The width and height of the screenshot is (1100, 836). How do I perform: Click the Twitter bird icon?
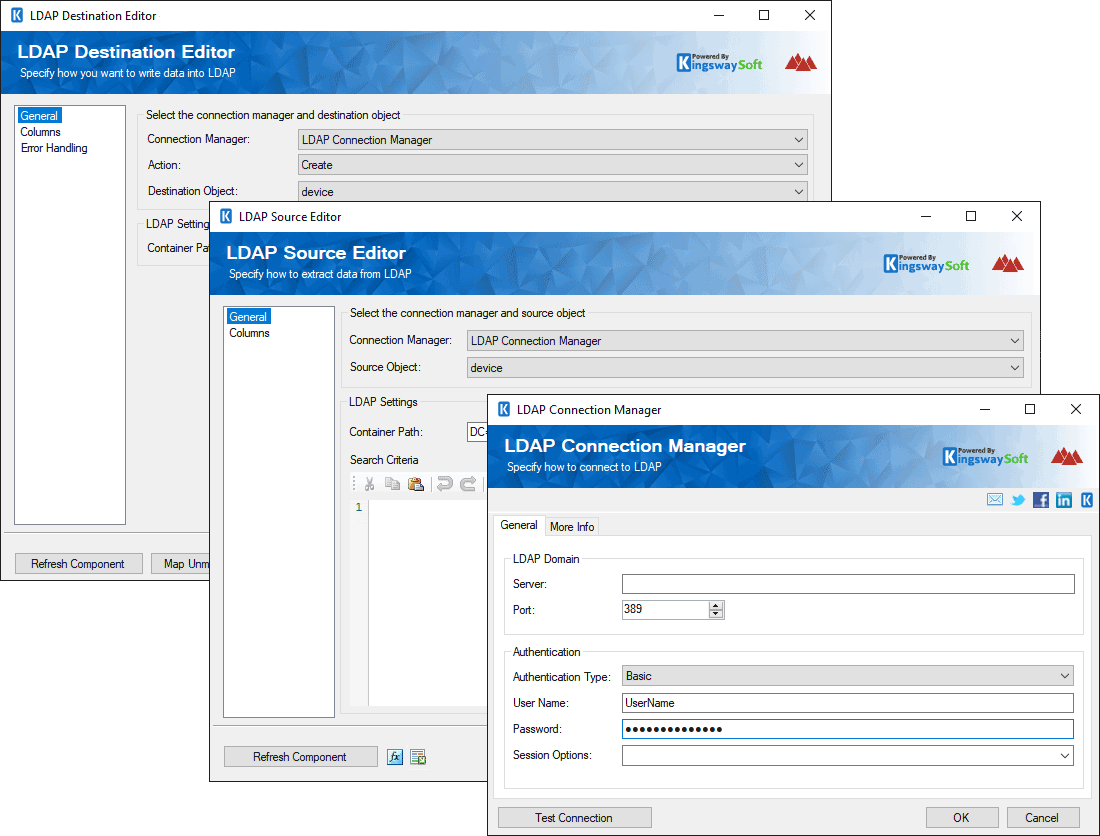1017,499
